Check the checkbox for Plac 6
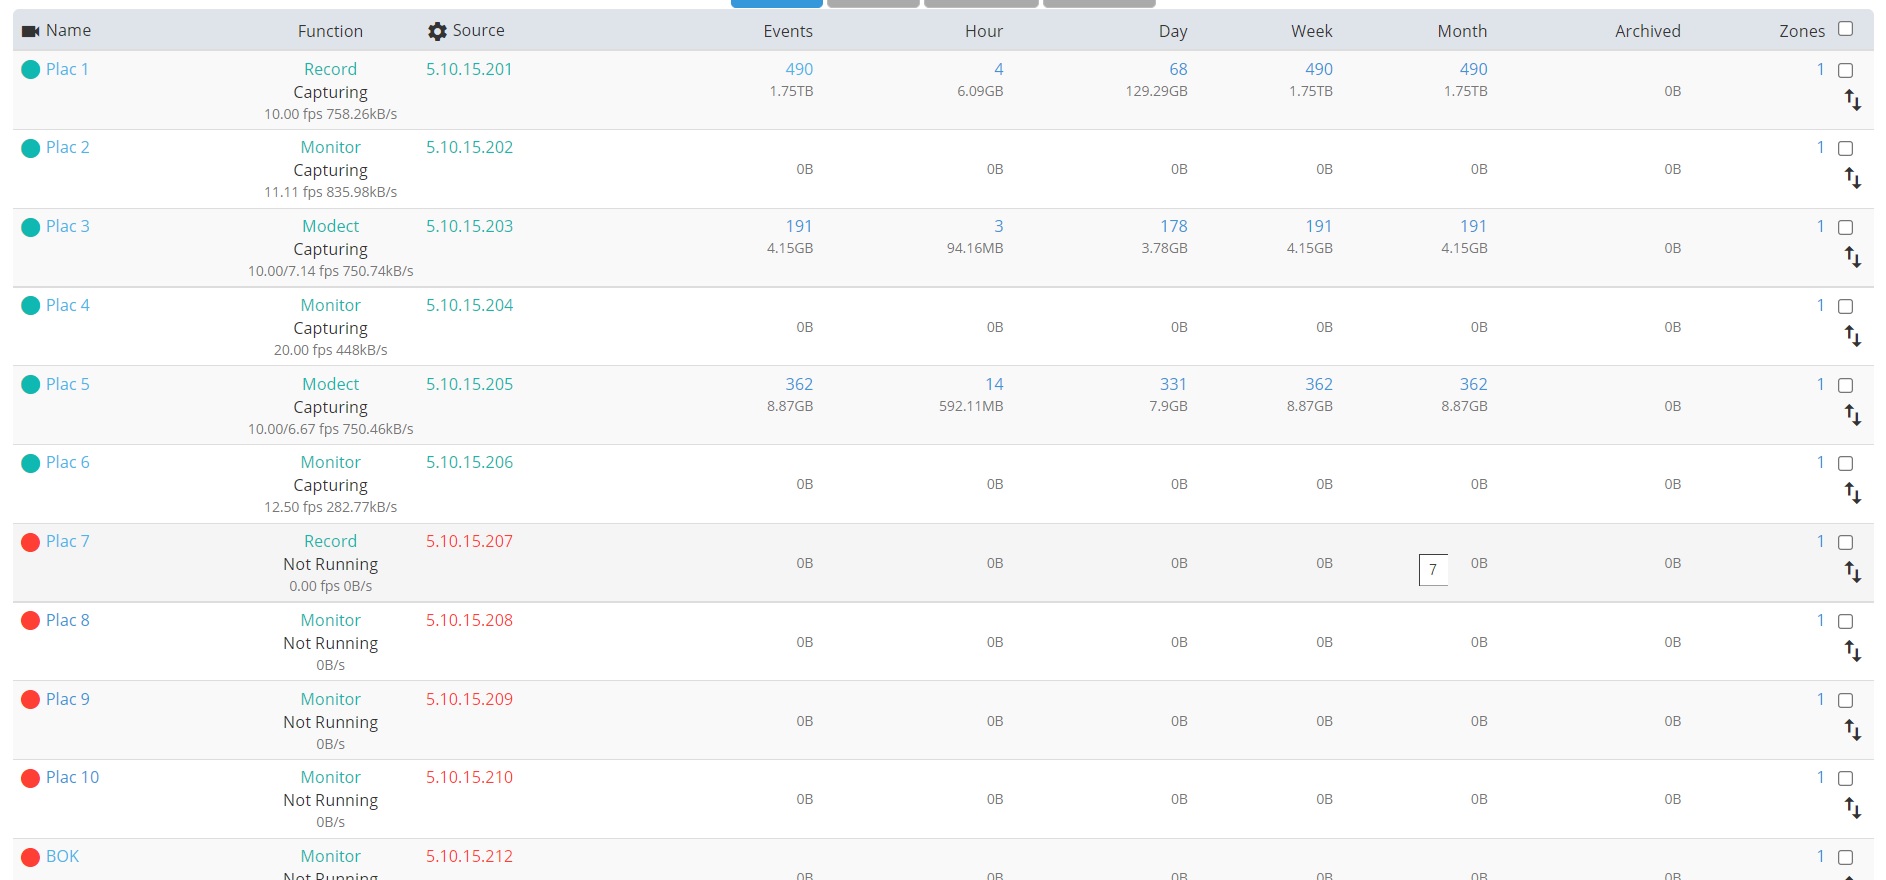 (1846, 464)
